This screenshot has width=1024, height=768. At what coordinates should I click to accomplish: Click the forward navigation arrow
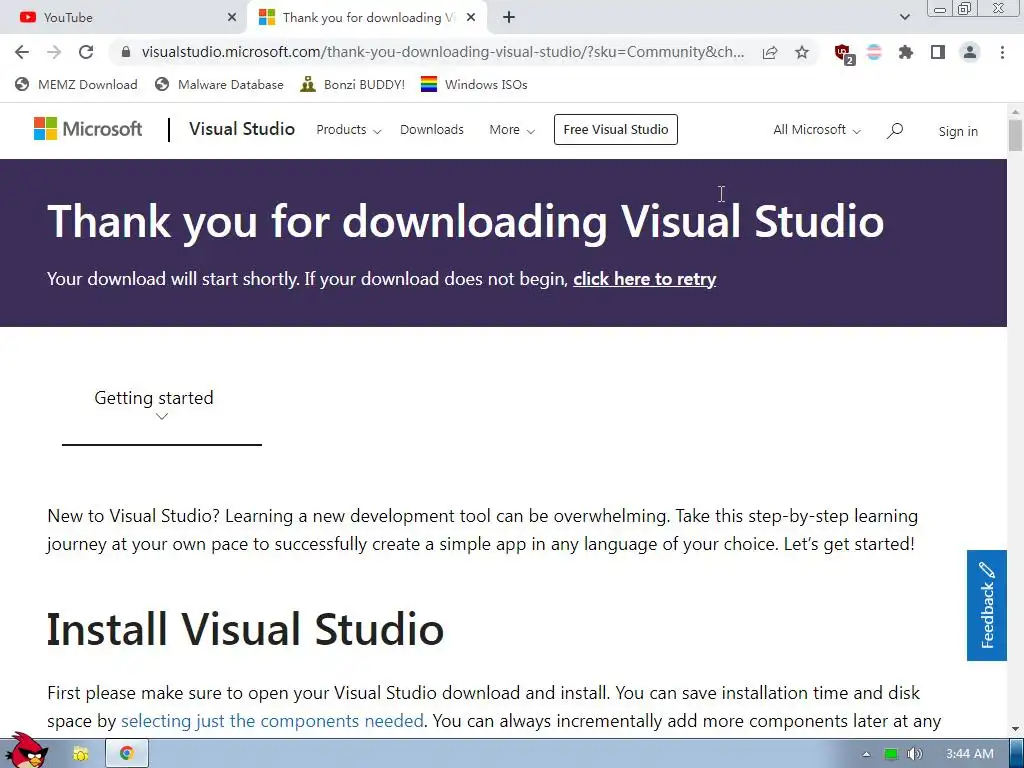(x=54, y=52)
